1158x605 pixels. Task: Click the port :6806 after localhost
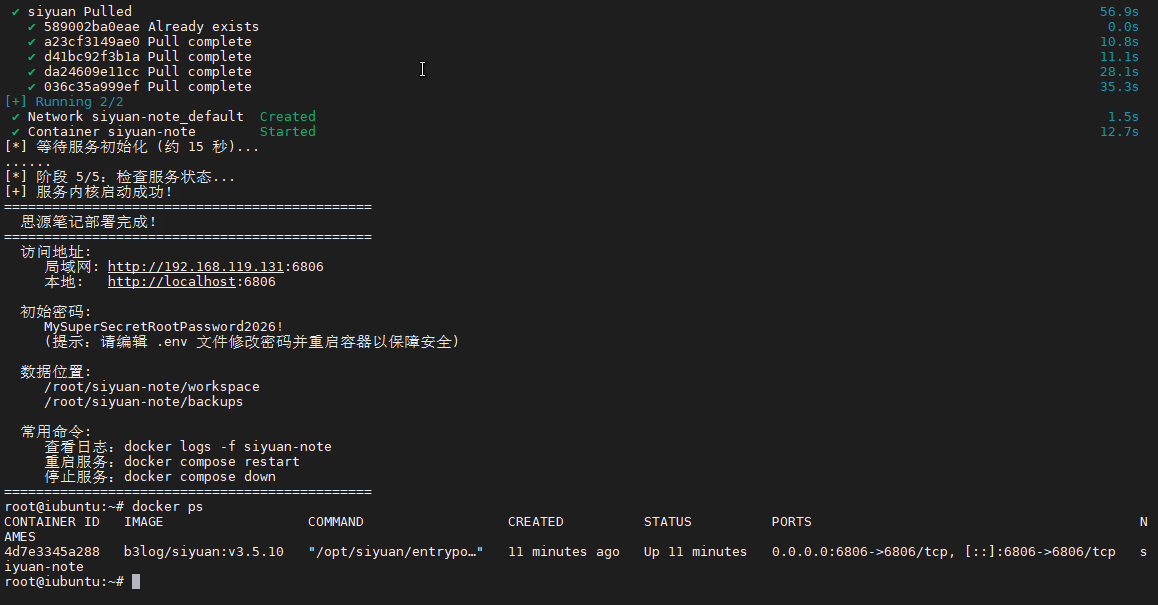pos(256,281)
